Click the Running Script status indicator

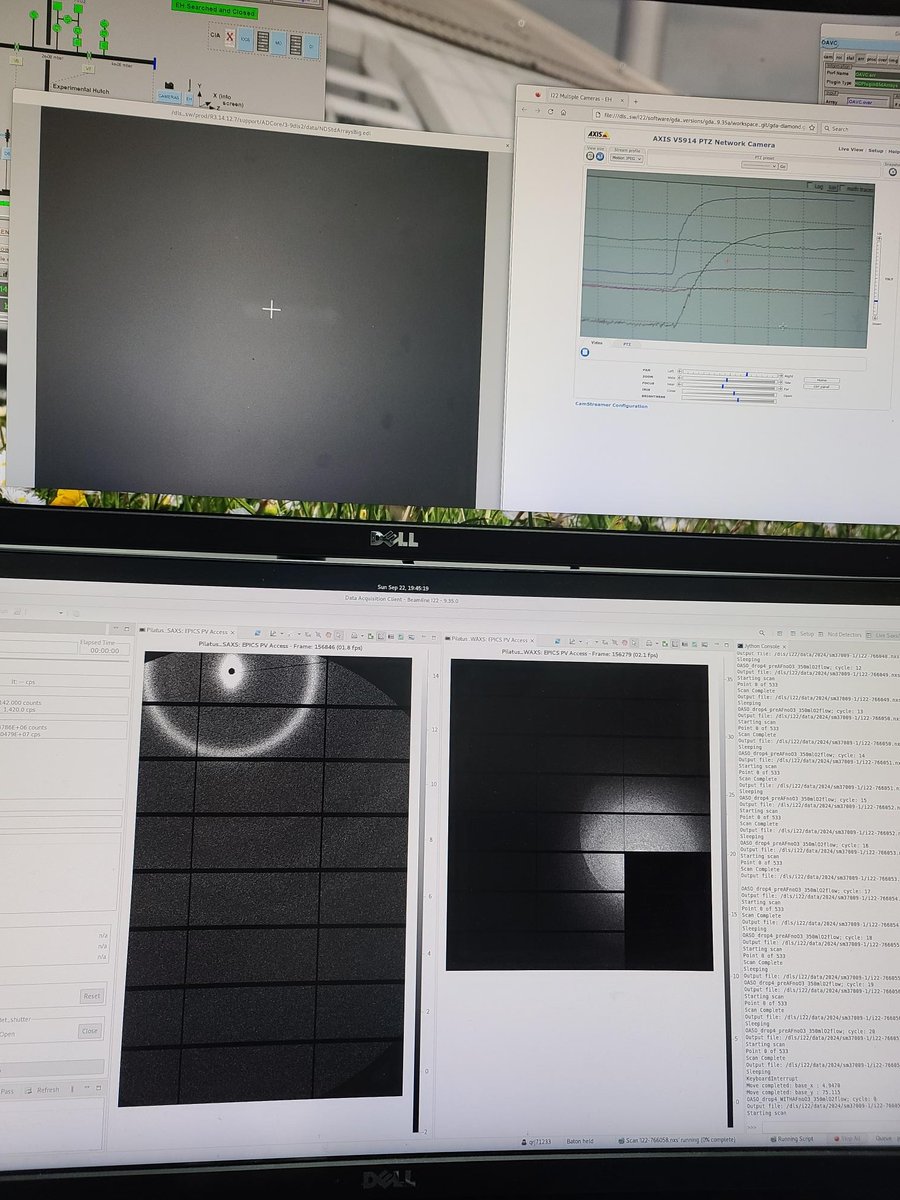[791, 1139]
